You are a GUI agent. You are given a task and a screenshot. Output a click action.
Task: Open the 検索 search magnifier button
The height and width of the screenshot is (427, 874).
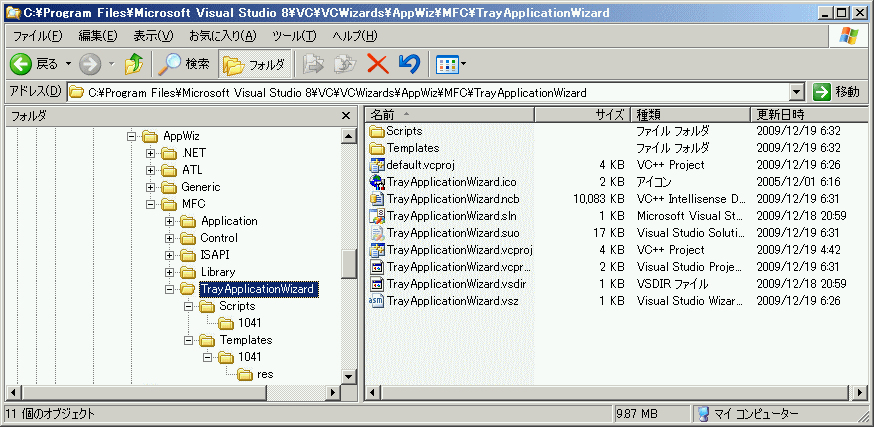click(x=184, y=65)
